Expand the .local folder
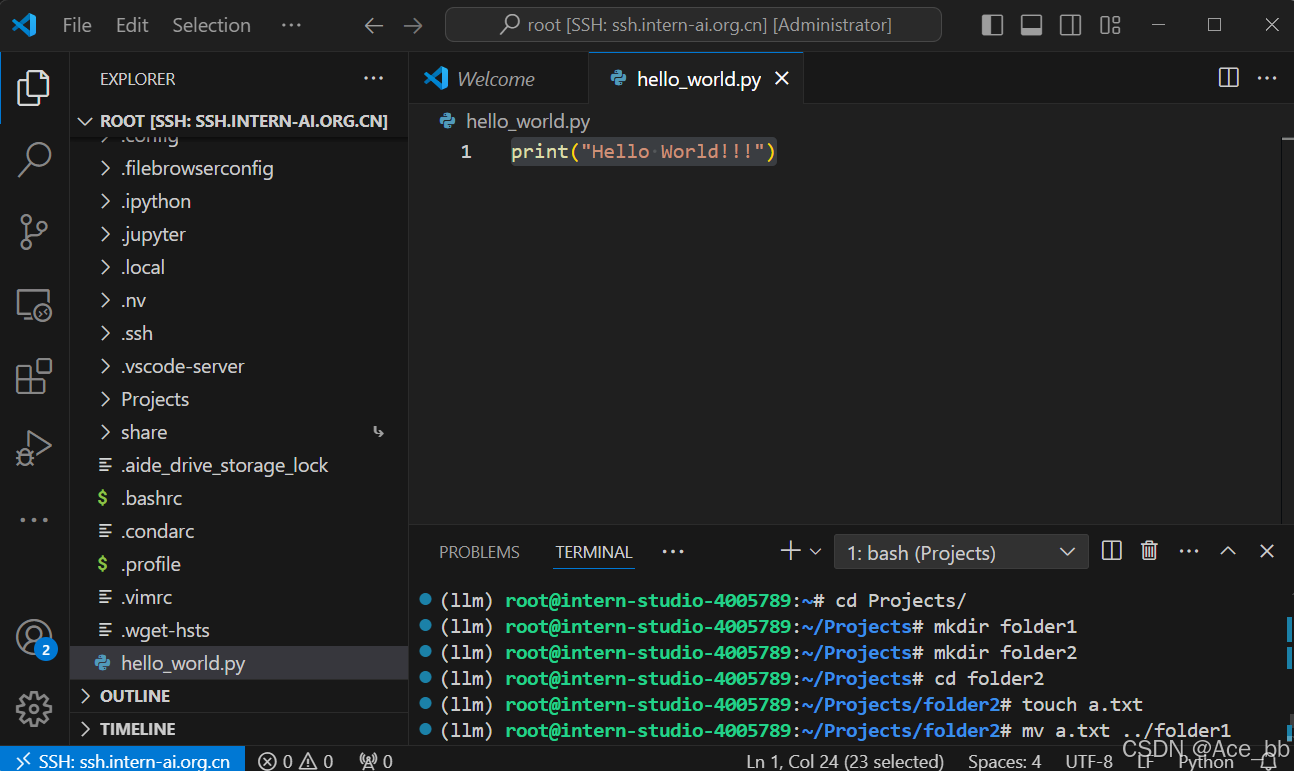This screenshot has height=771, width=1294. pos(239,267)
